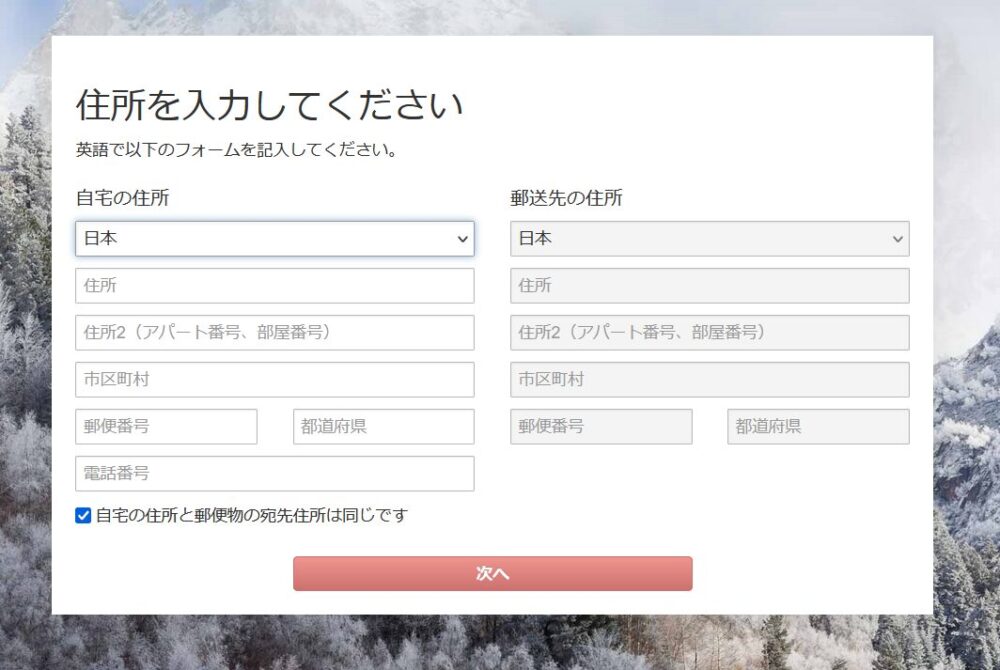Image resolution: width=1000 pixels, height=670 pixels.
Task: Click the mailing address 郵便番号 field
Action: (x=601, y=427)
